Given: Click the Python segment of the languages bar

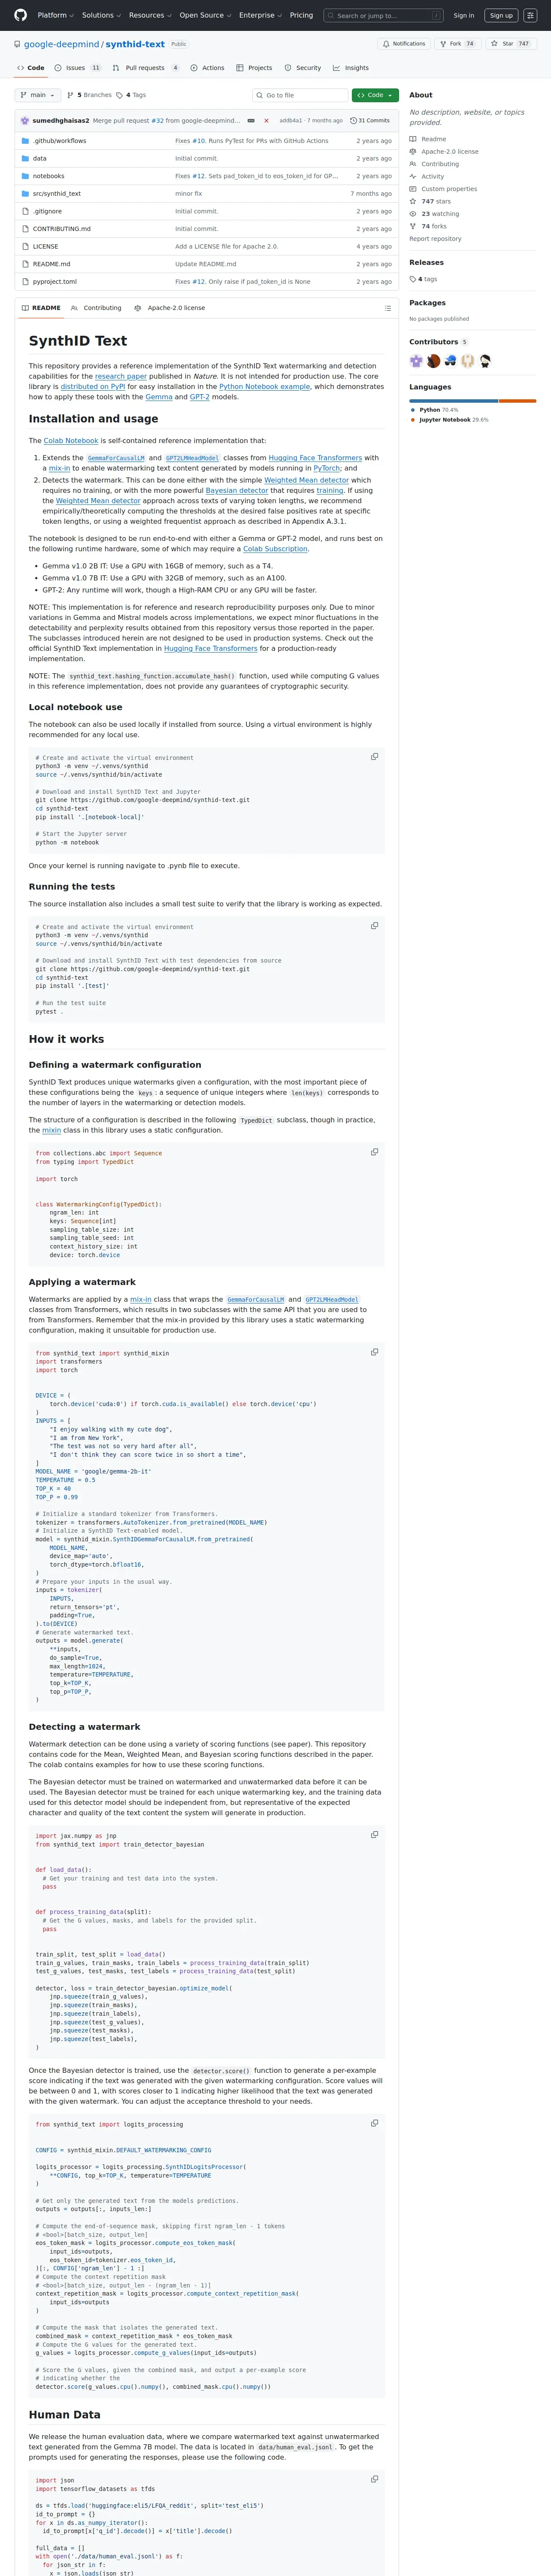Looking at the screenshot, I should click(x=453, y=401).
